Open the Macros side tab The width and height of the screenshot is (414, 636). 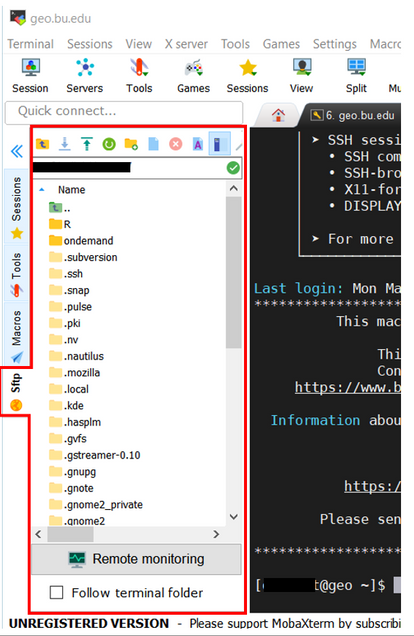coord(16,335)
